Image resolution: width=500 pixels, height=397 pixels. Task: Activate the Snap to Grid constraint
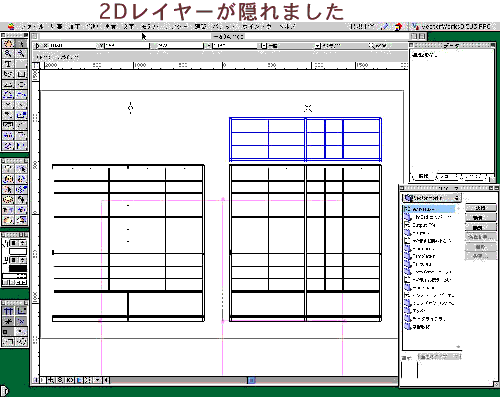click(8, 311)
